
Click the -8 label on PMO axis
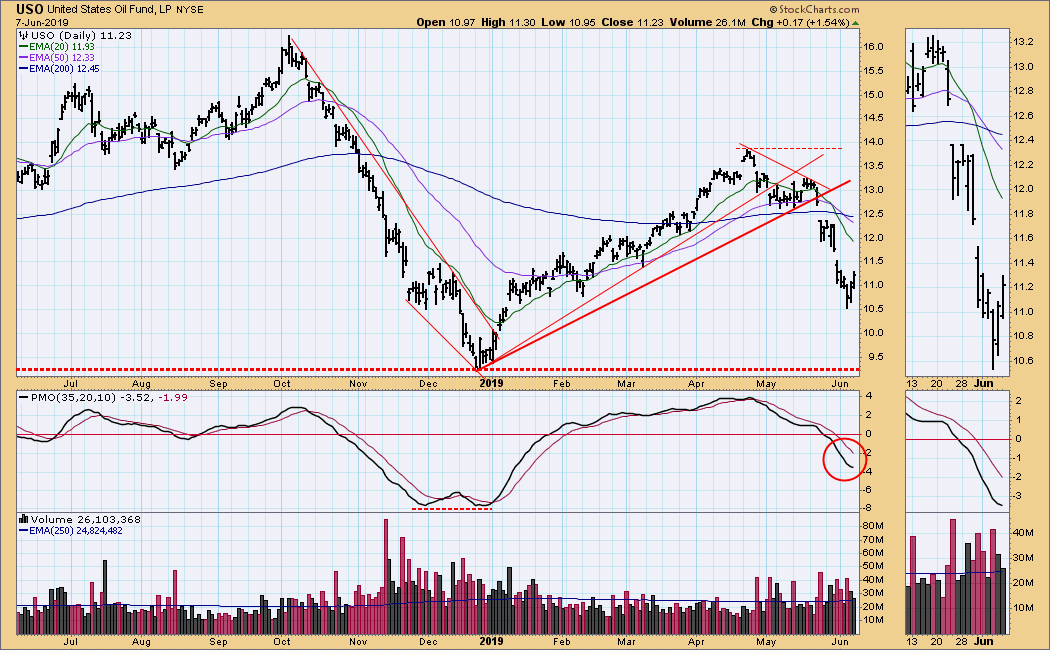(866, 507)
